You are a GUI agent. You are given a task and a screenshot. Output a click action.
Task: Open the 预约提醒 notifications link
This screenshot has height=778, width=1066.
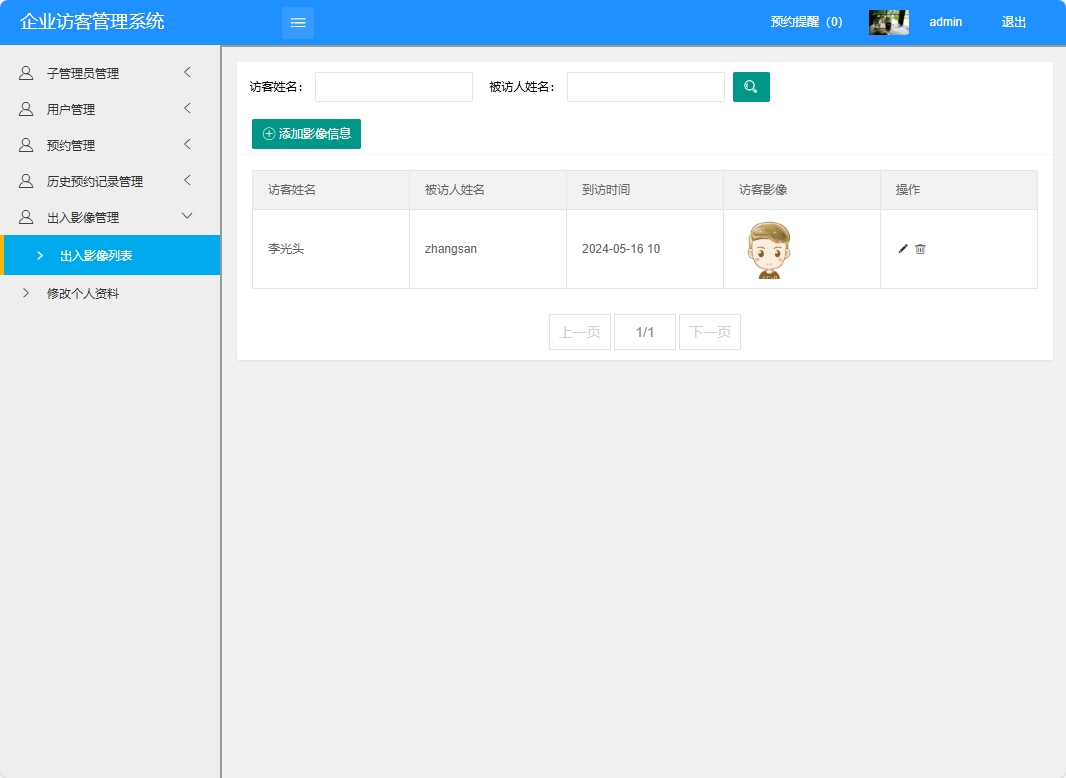click(804, 21)
